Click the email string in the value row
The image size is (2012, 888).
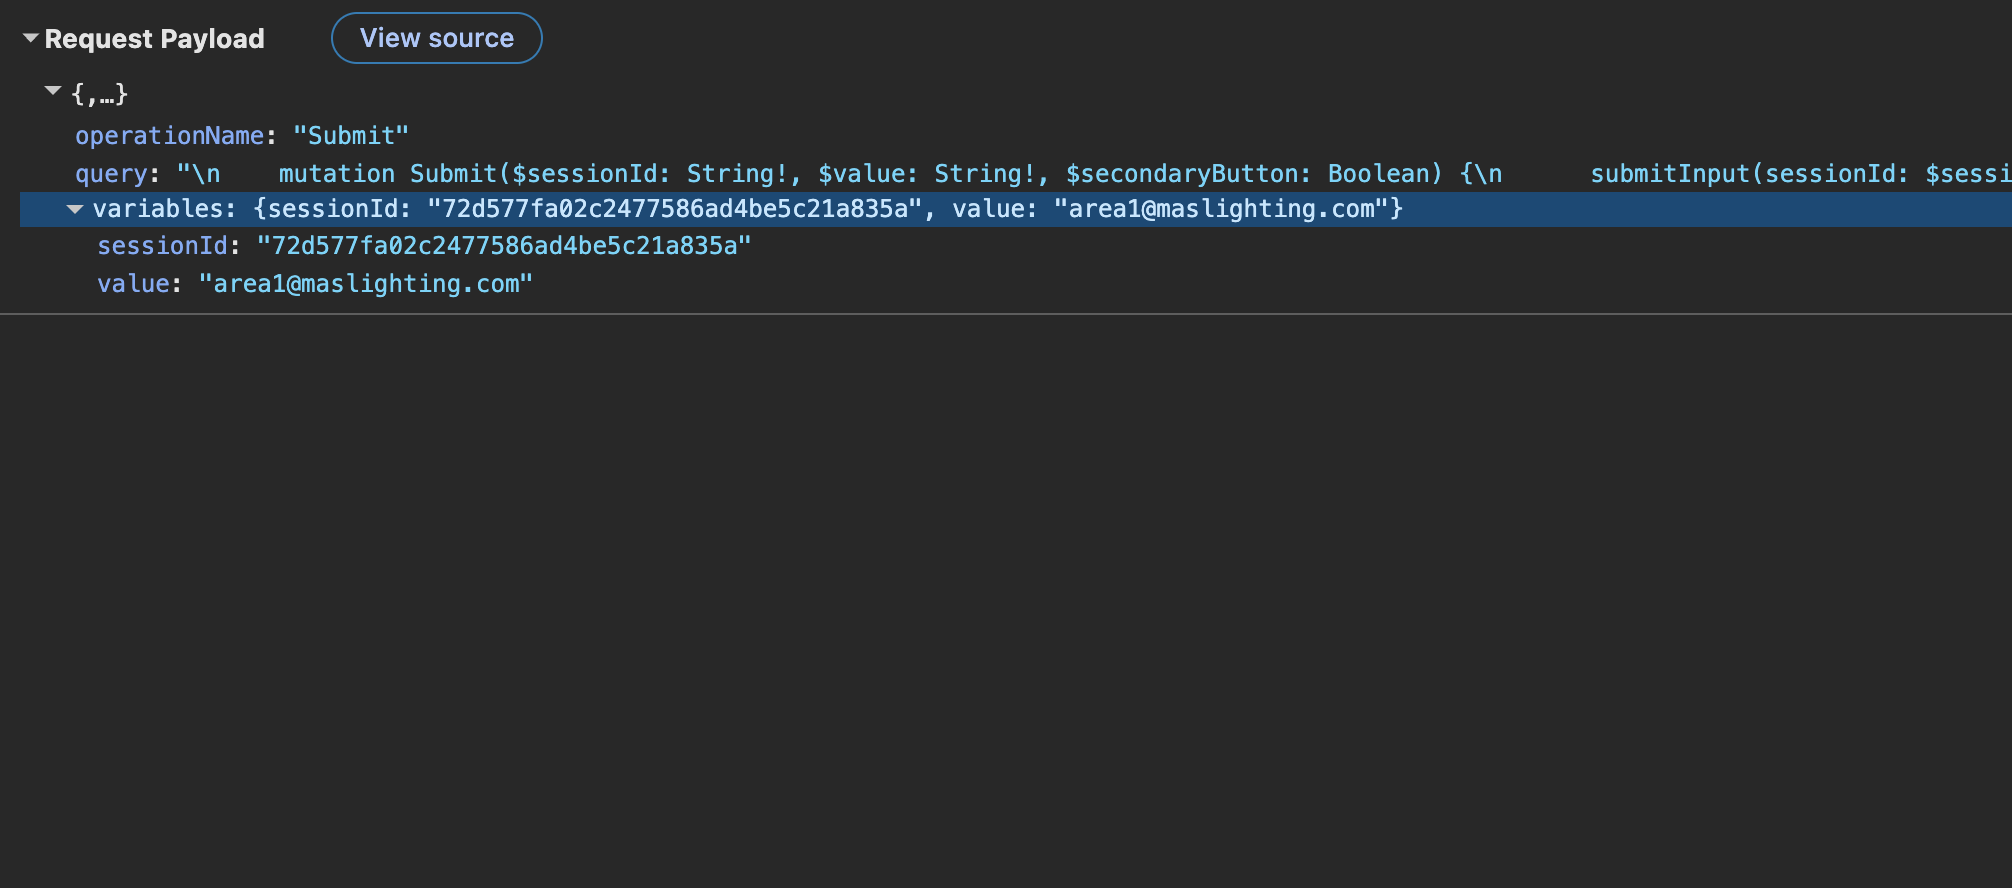click(x=366, y=284)
